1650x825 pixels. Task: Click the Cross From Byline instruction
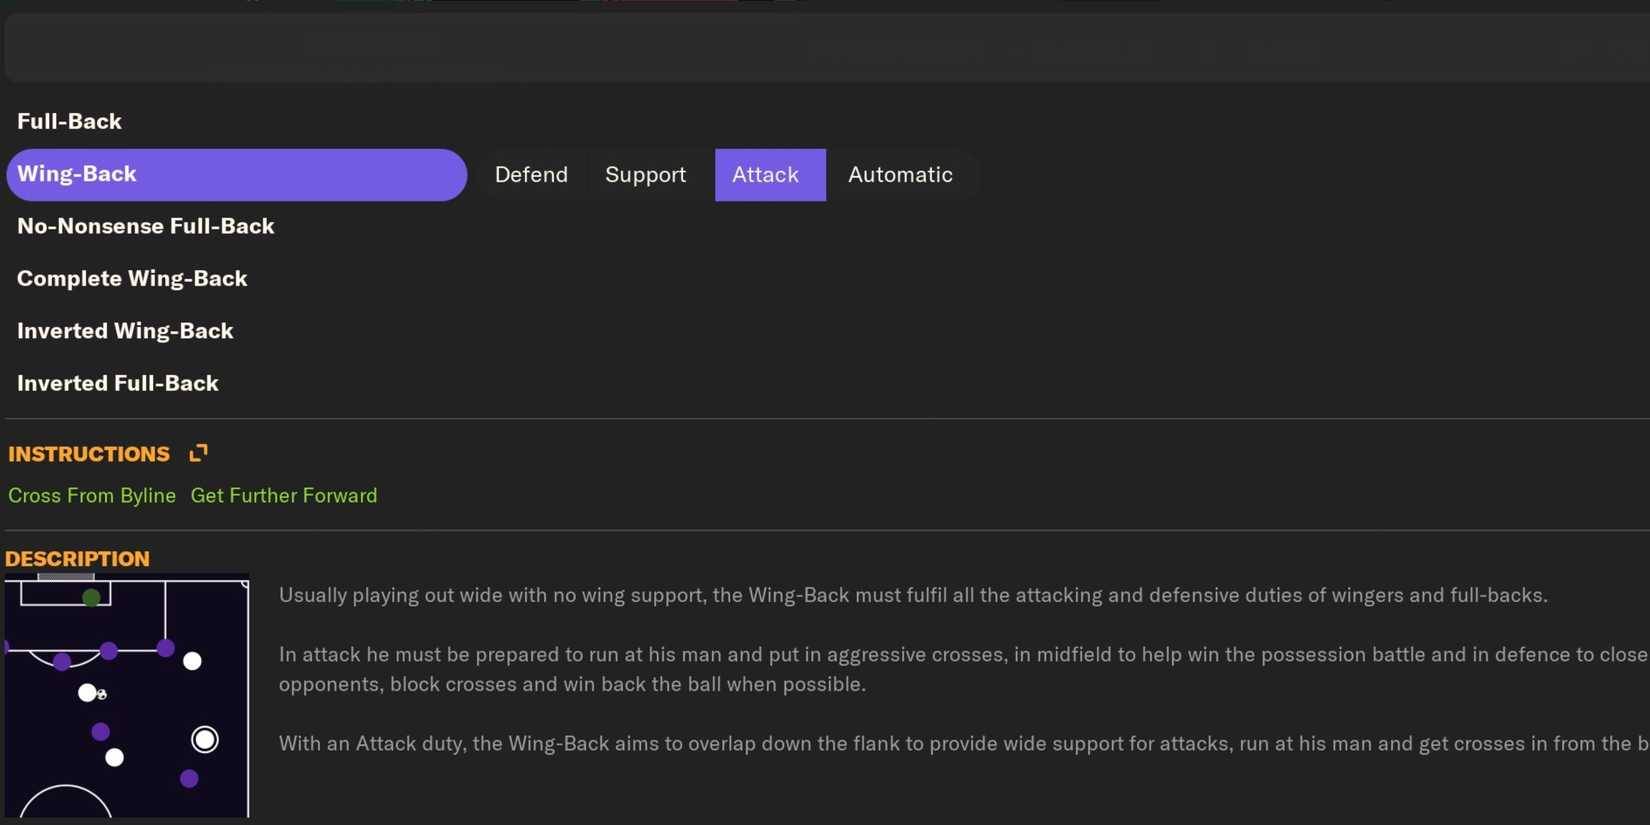coord(92,495)
